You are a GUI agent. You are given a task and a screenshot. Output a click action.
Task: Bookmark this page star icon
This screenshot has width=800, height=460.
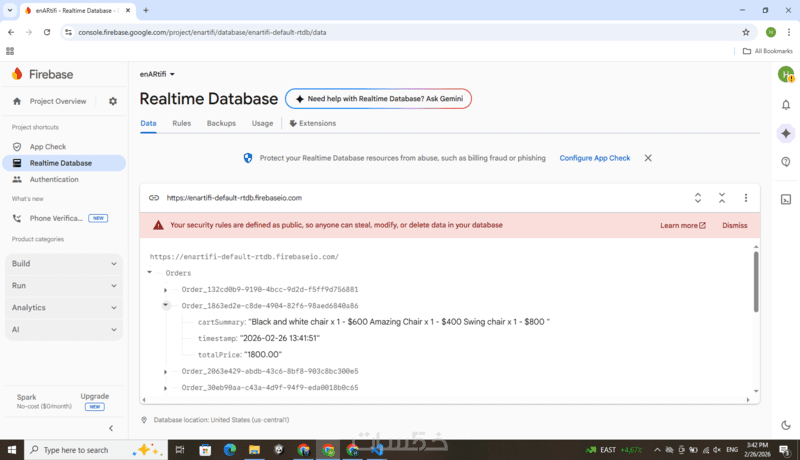(x=745, y=32)
